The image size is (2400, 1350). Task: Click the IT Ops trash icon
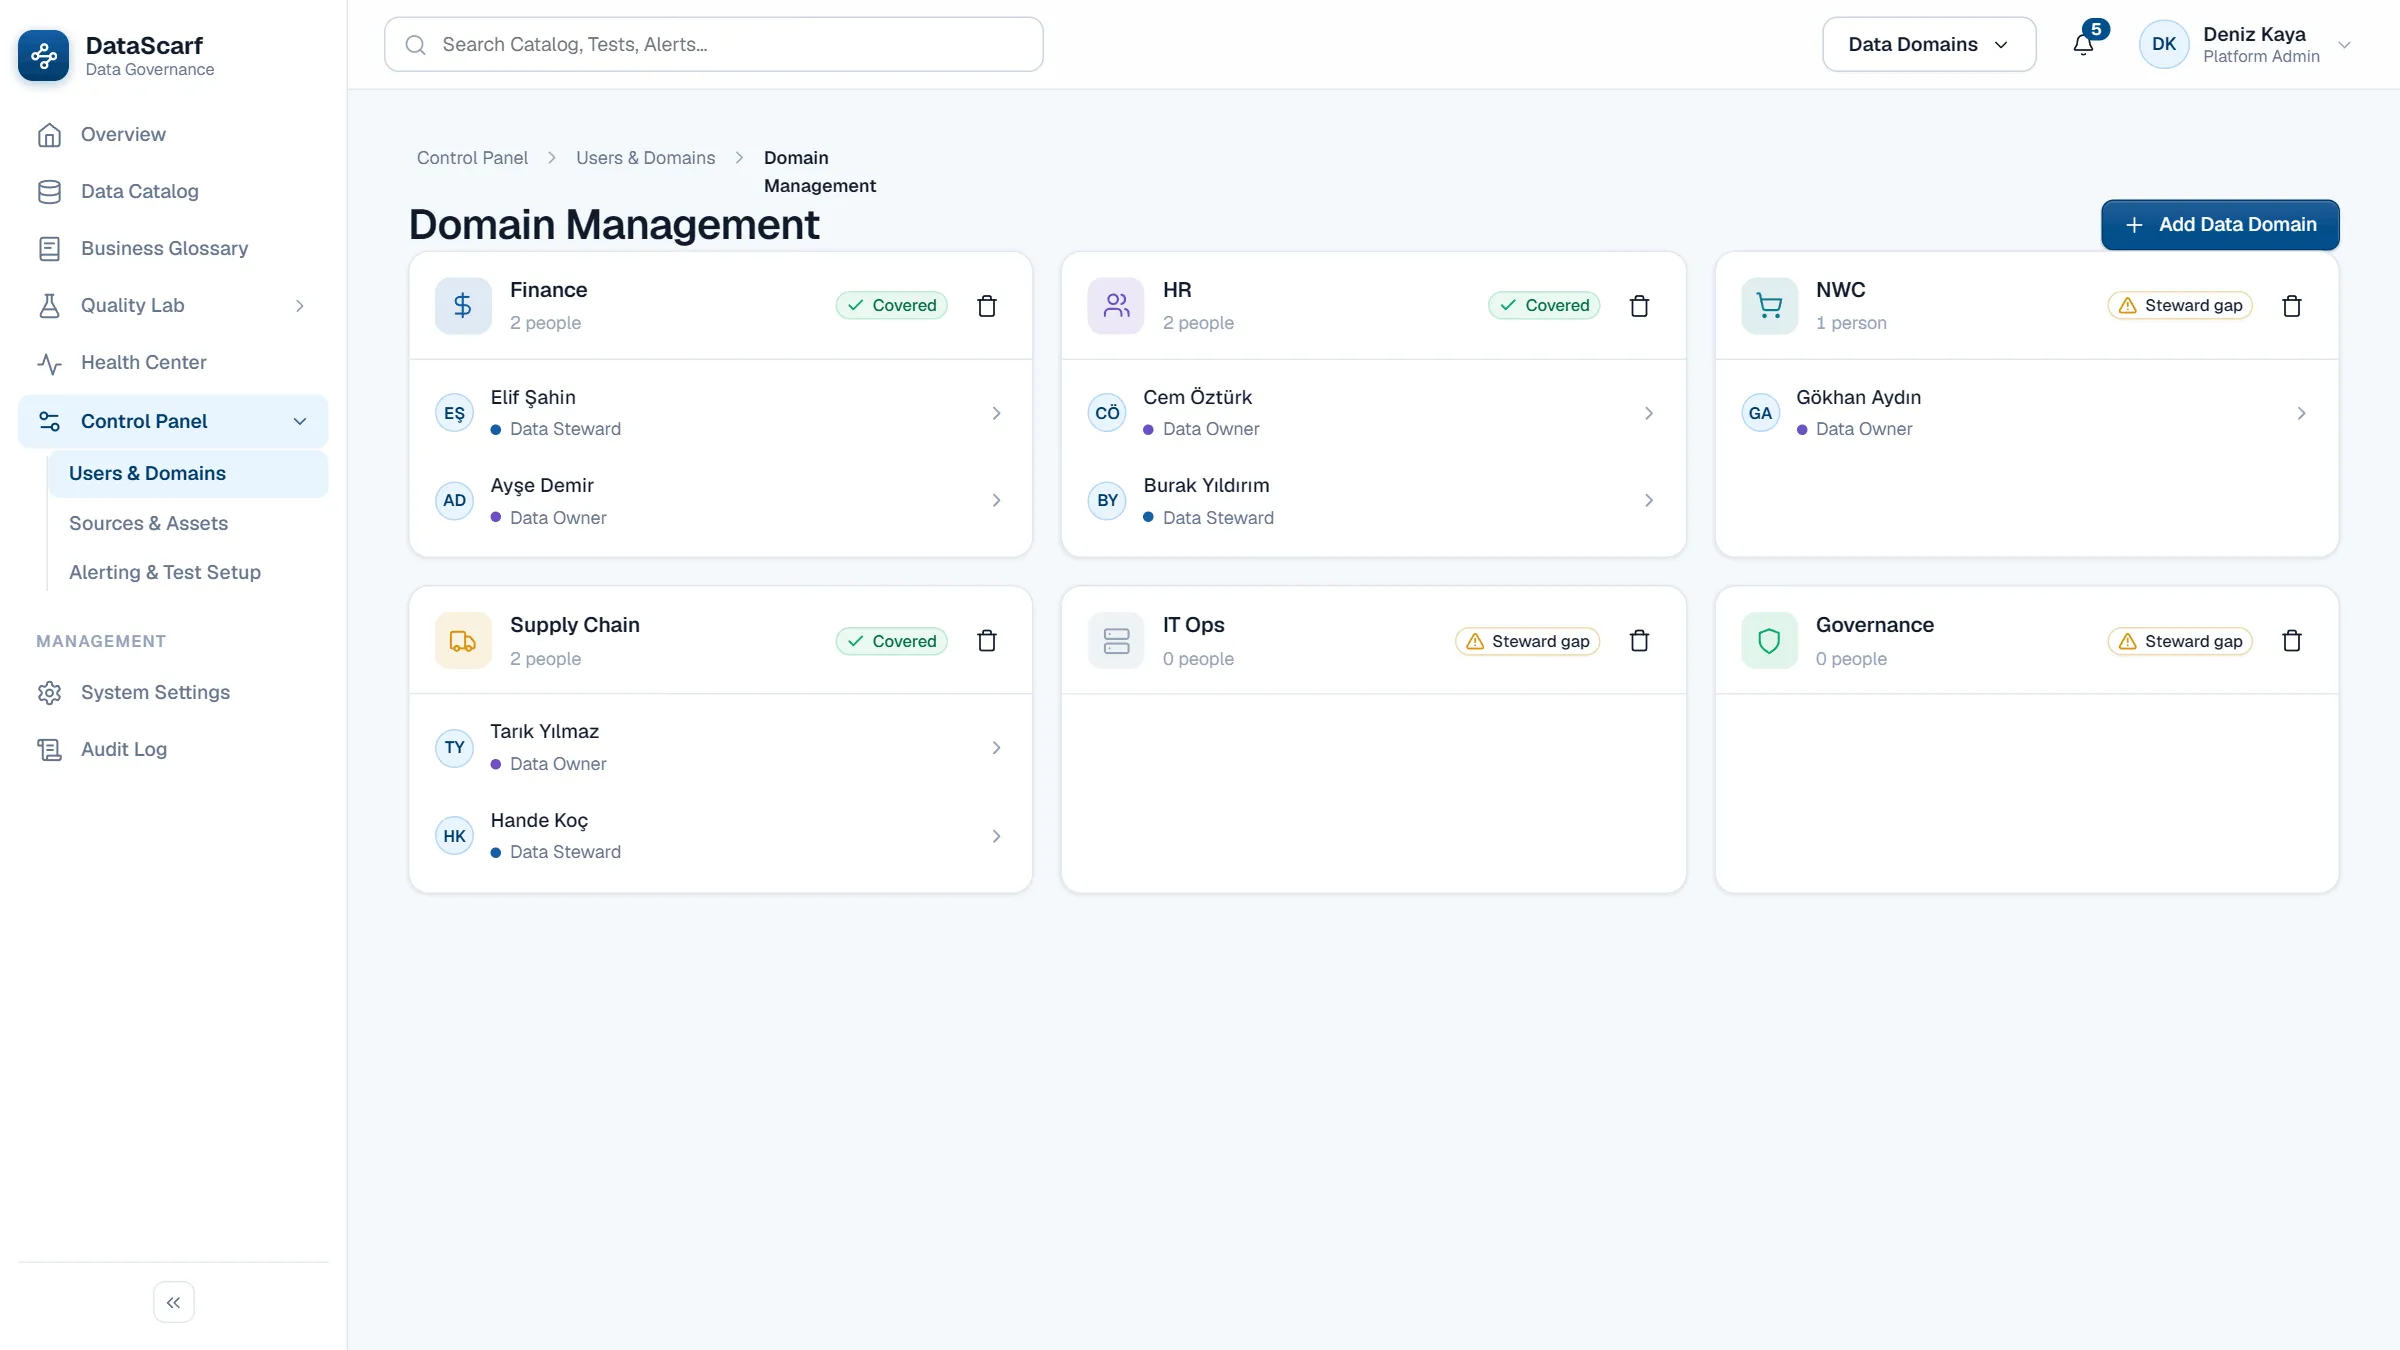pyautogui.click(x=1639, y=641)
